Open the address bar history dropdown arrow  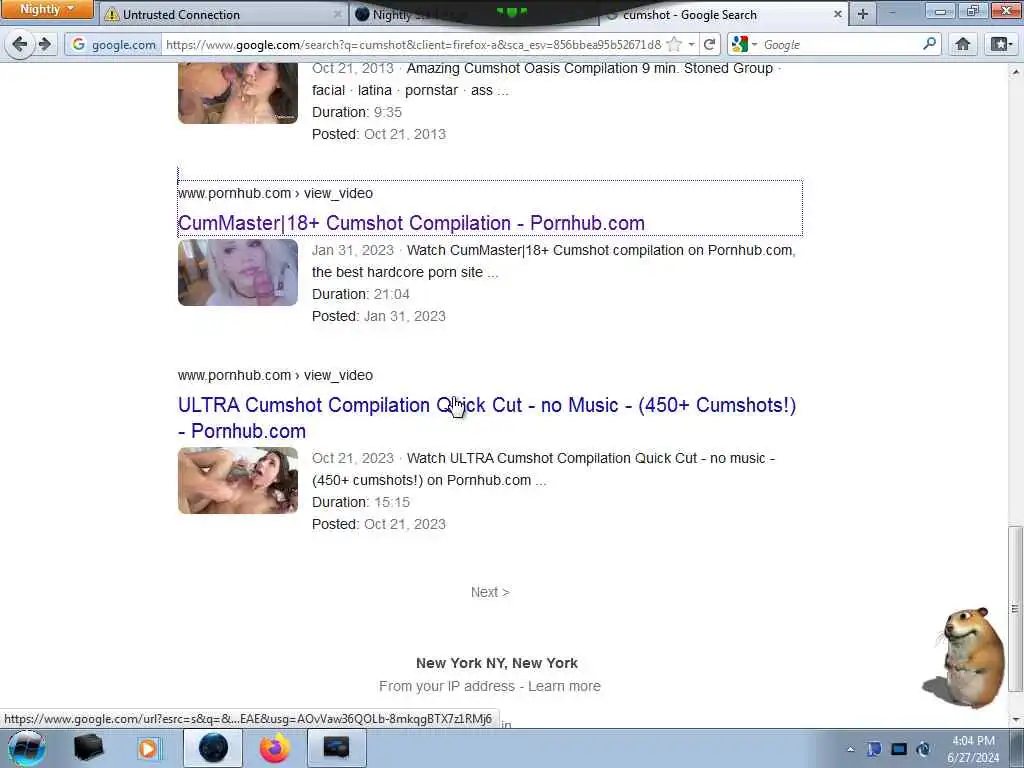point(691,44)
